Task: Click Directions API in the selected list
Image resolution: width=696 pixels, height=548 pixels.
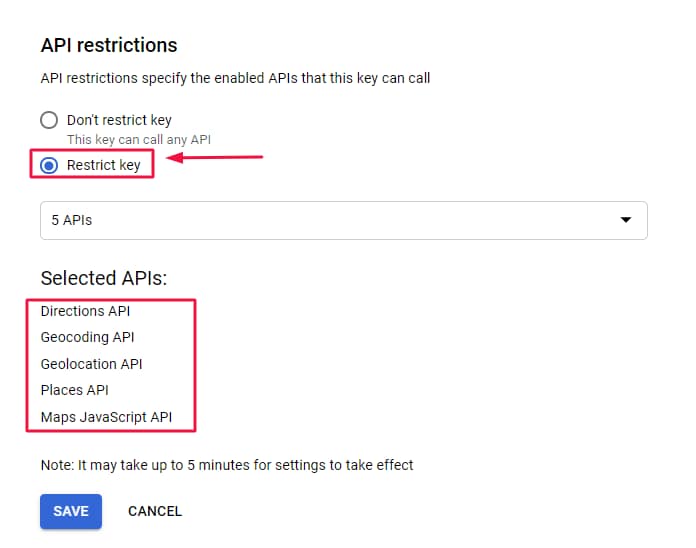Action: 85,311
